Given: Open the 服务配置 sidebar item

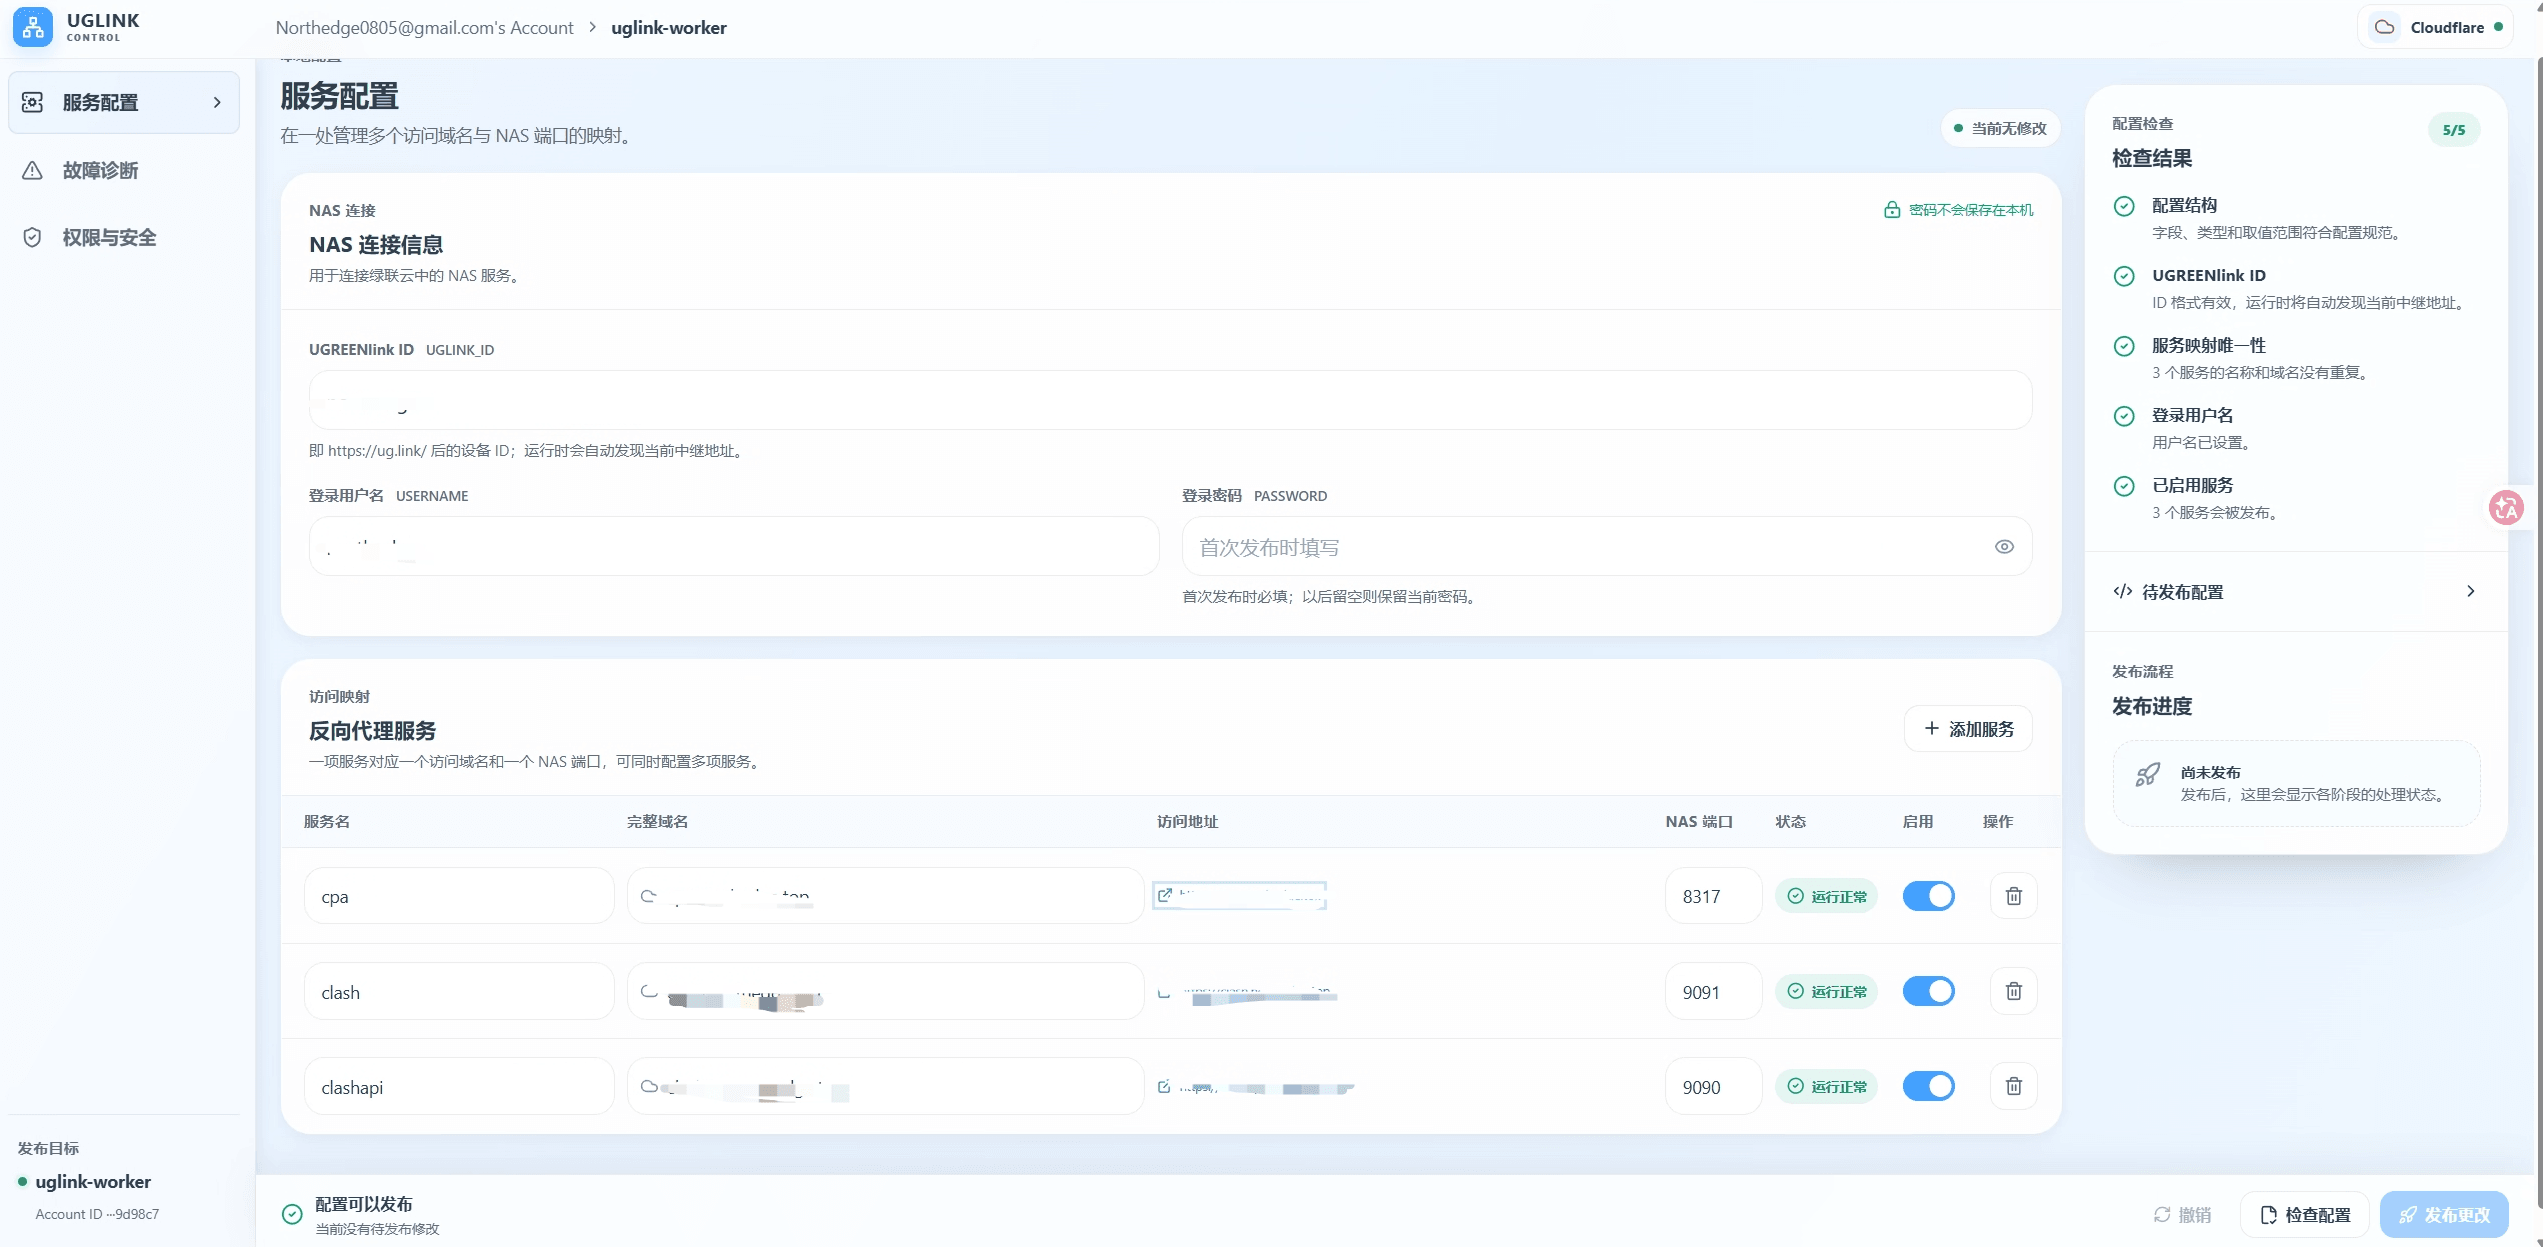Looking at the screenshot, I should [124, 102].
